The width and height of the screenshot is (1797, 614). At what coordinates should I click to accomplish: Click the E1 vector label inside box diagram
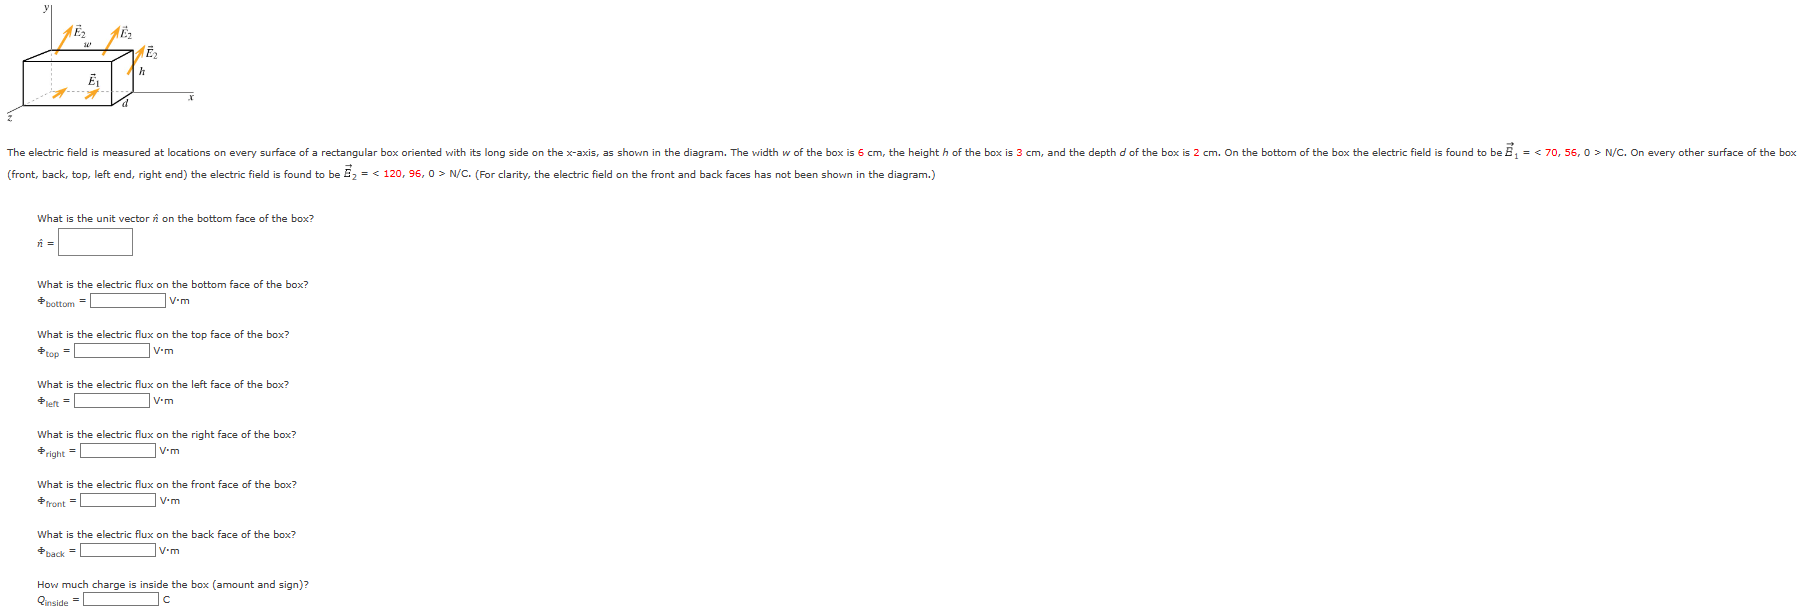[94, 79]
